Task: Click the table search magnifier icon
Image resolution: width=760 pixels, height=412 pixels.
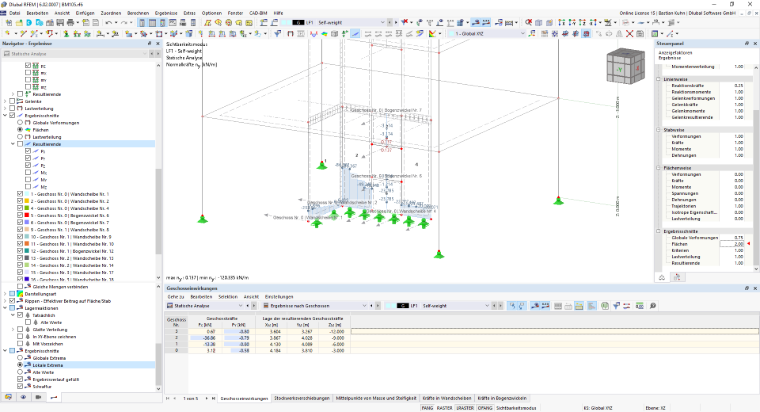Action: 653,306
